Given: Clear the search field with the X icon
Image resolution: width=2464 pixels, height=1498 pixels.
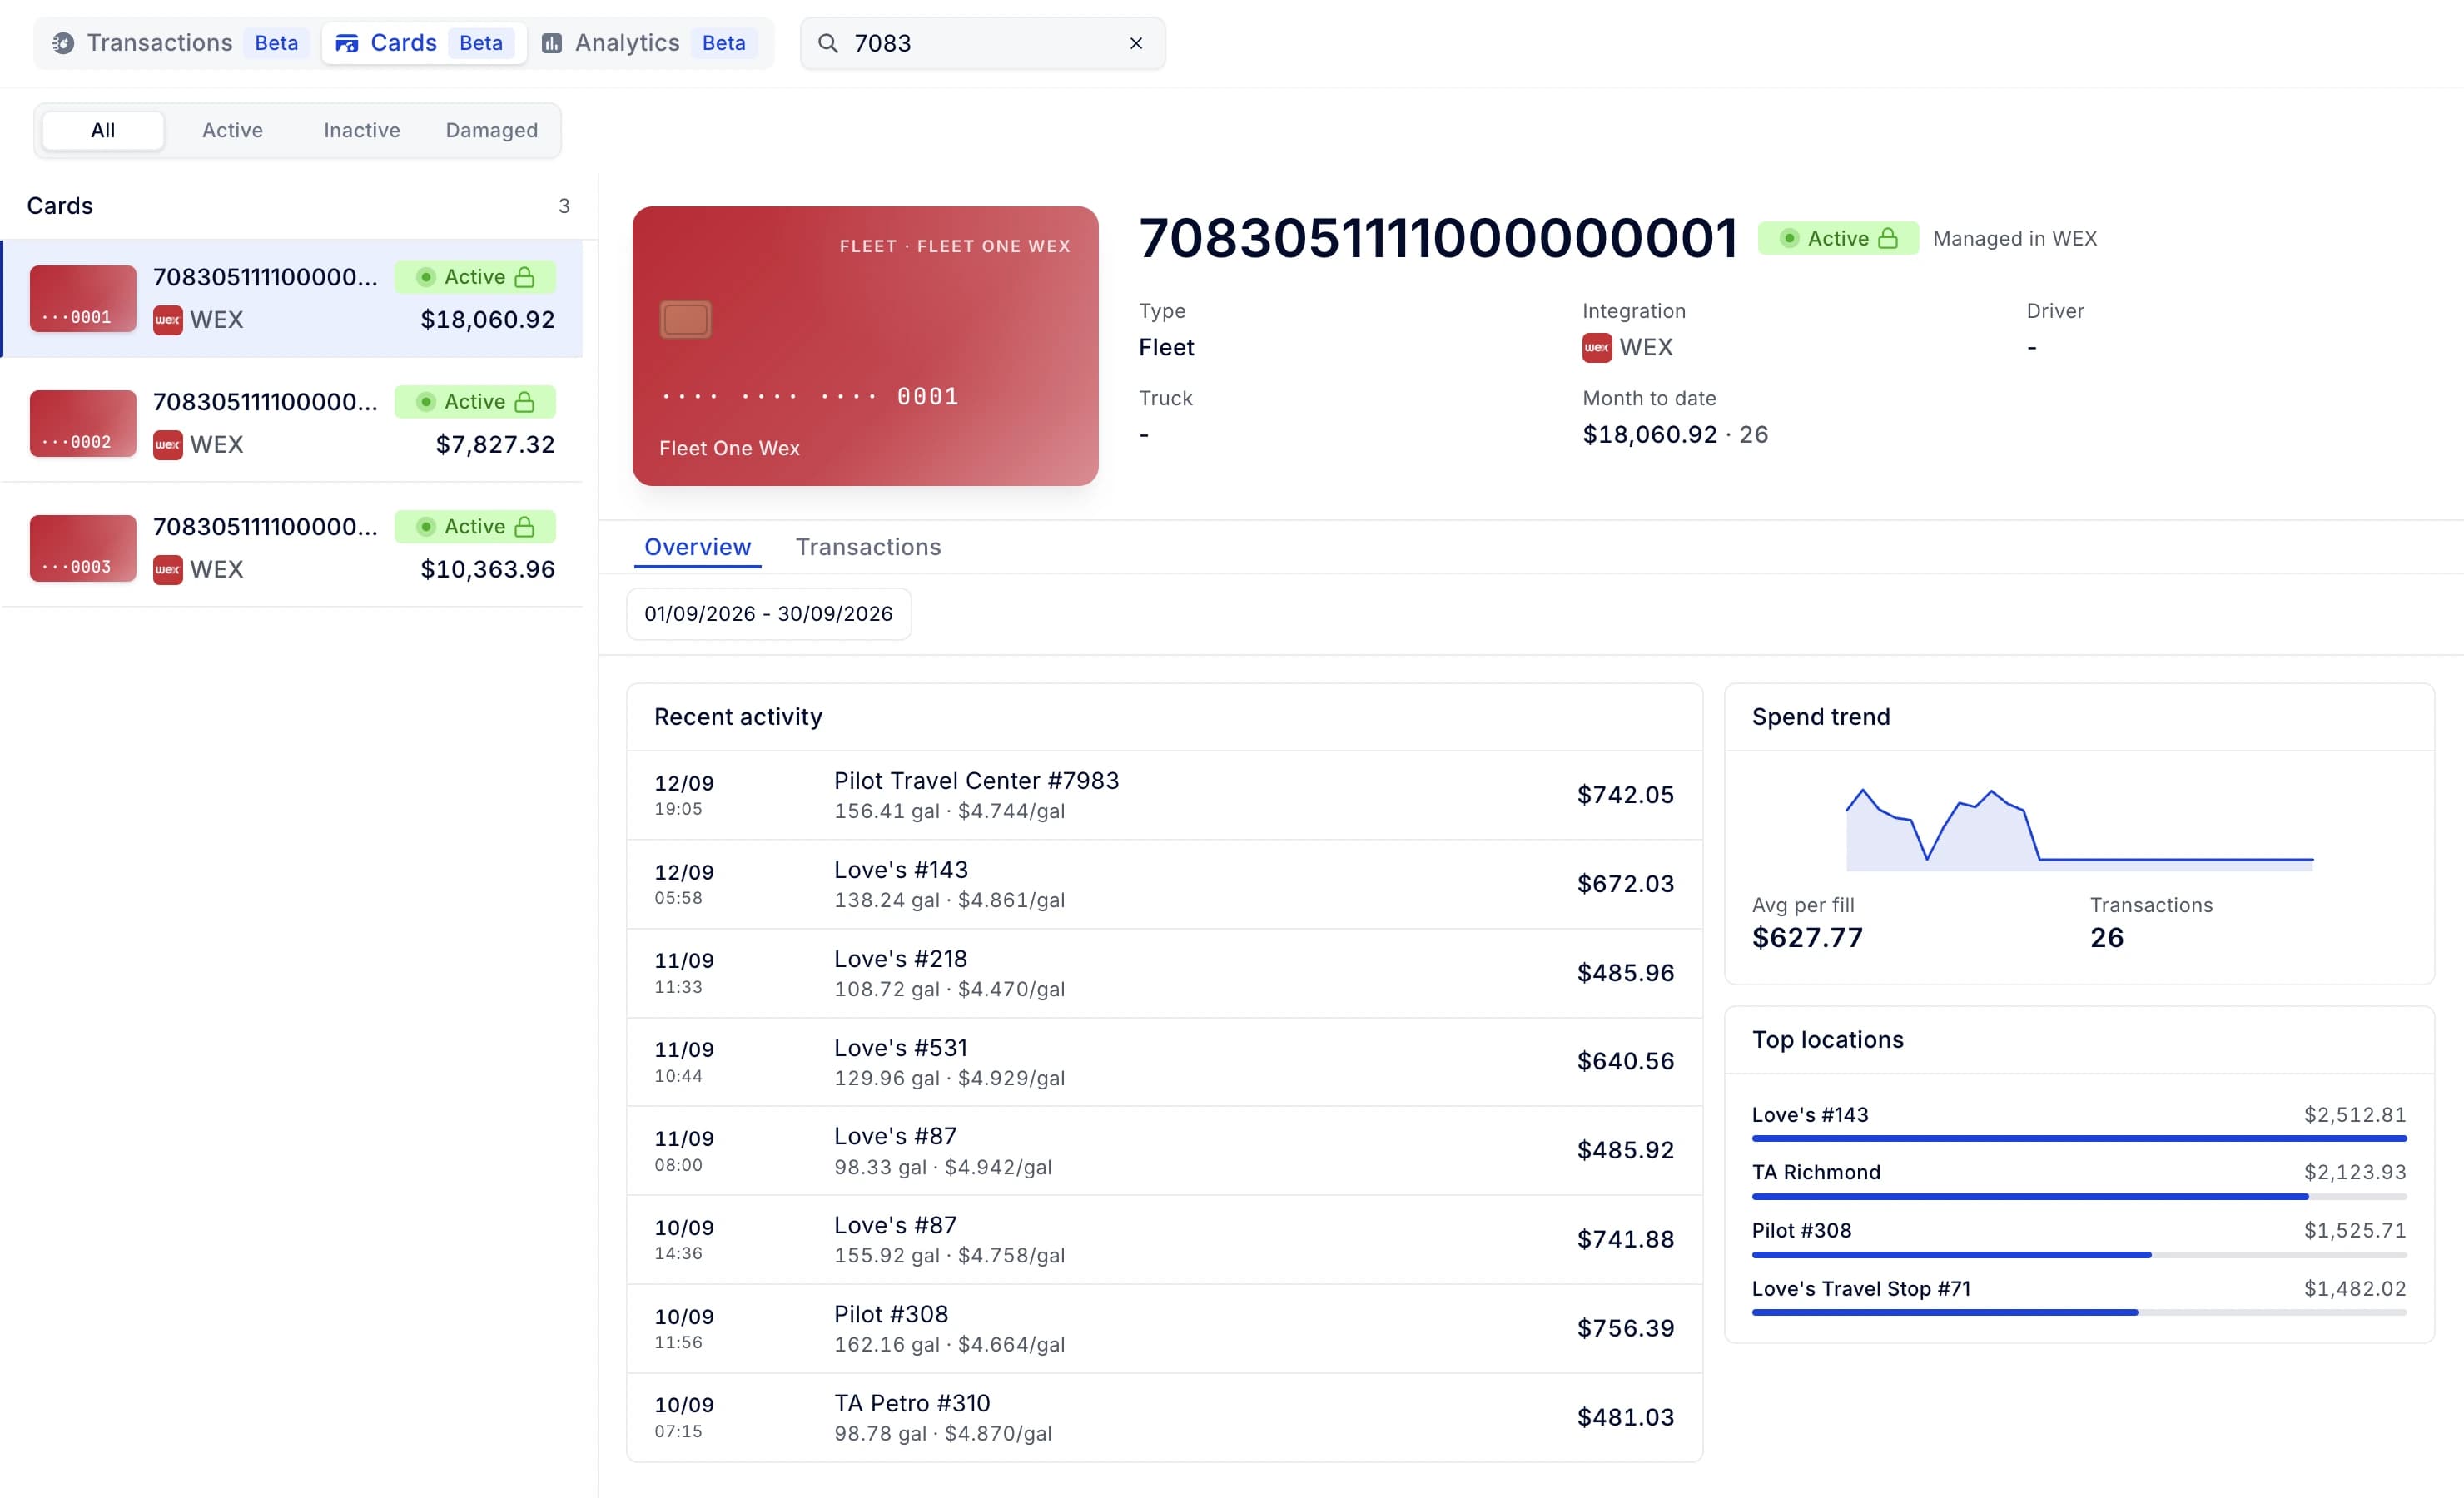Looking at the screenshot, I should (1136, 43).
